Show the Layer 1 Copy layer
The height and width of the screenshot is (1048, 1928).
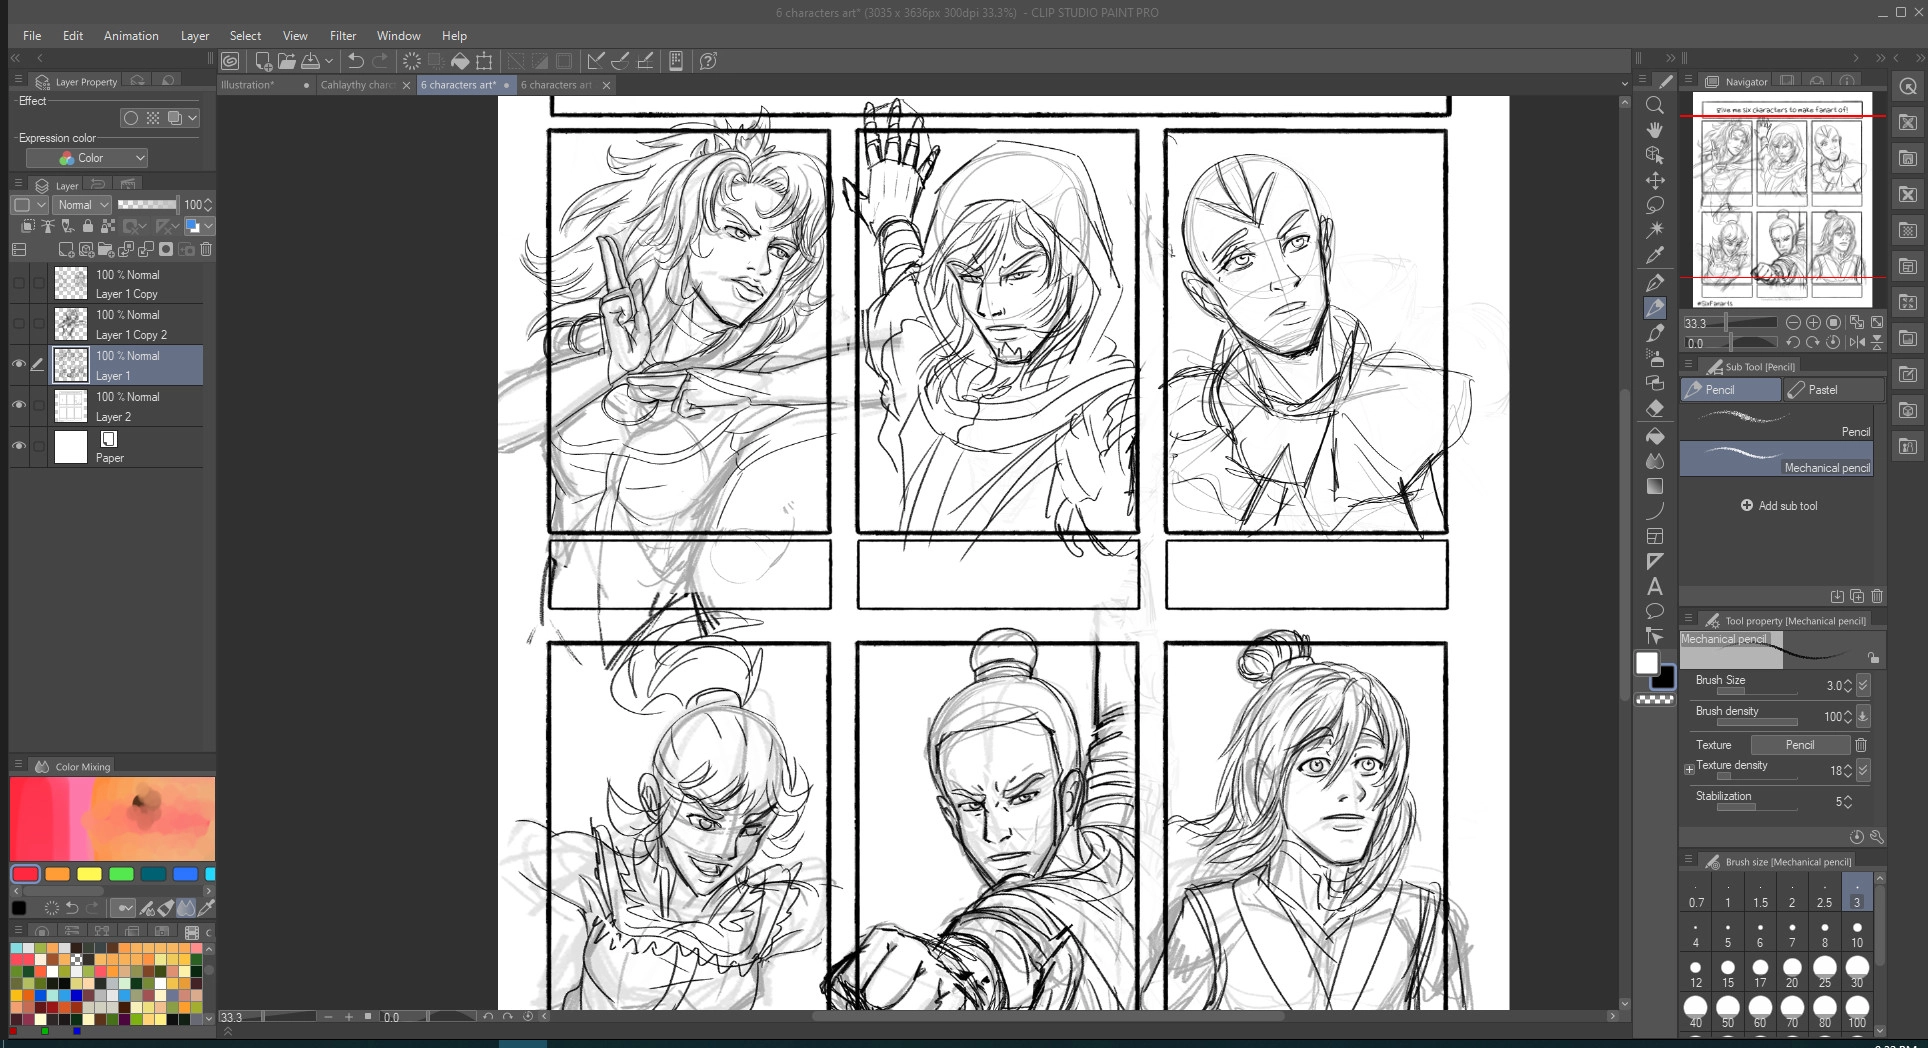coord(18,284)
